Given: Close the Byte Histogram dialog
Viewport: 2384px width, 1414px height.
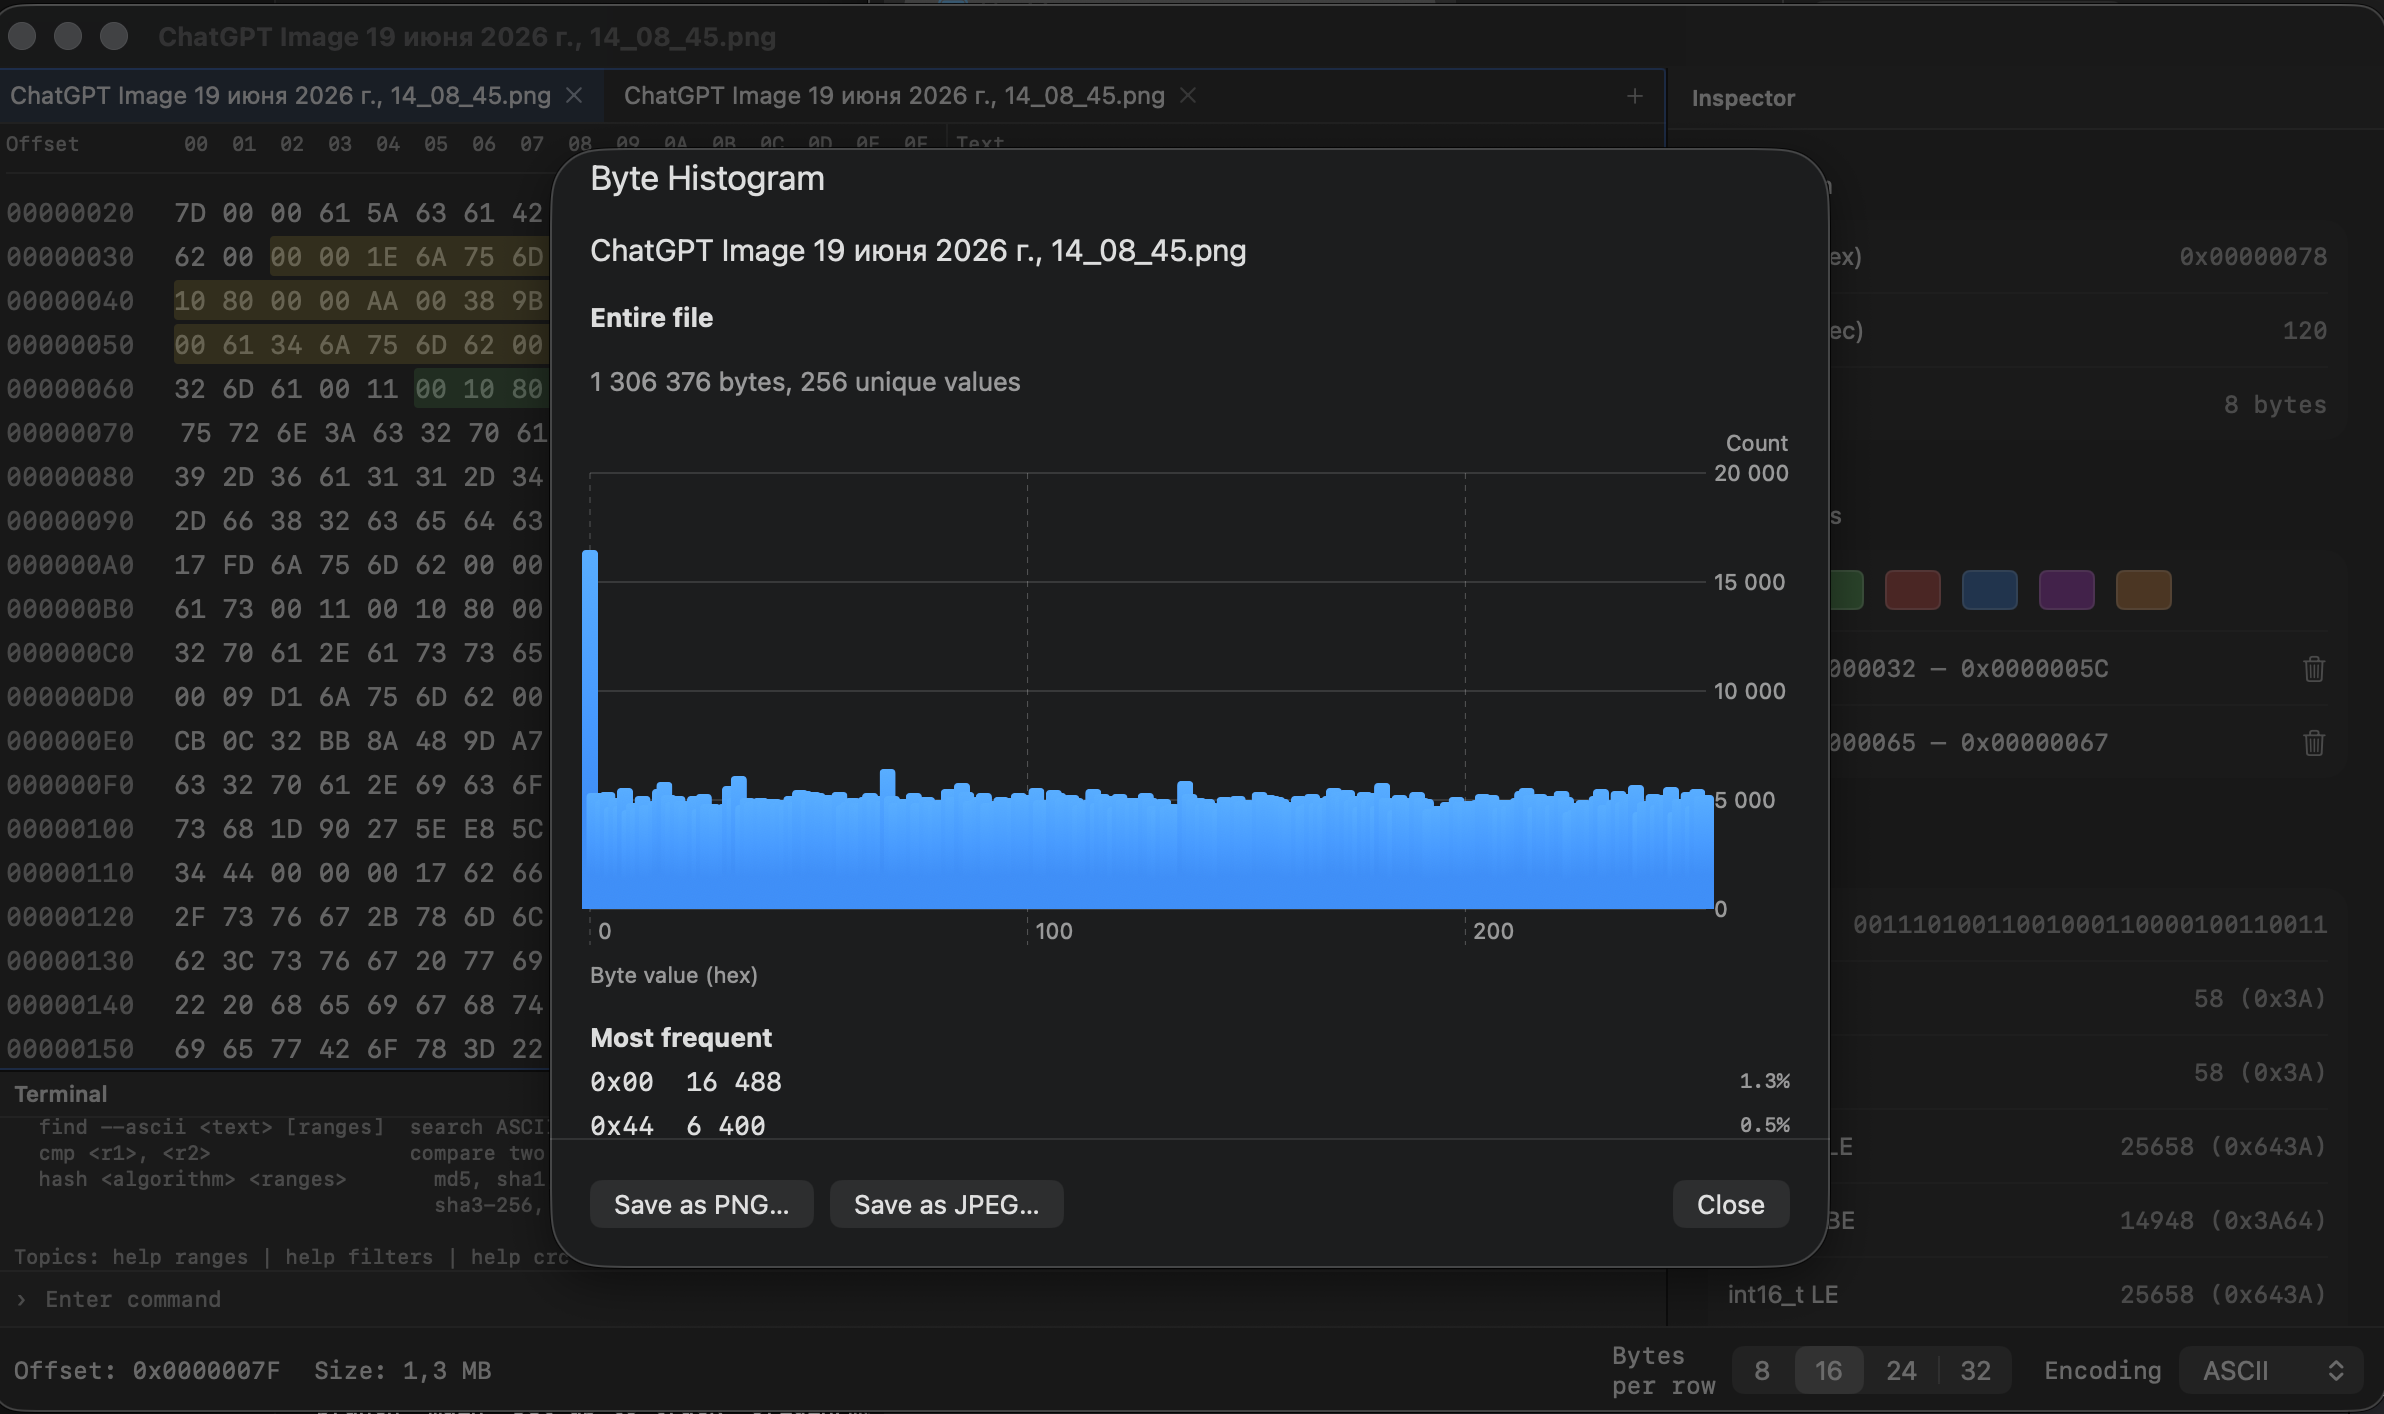Looking at the screenshot, I should pos(1731,1204).
